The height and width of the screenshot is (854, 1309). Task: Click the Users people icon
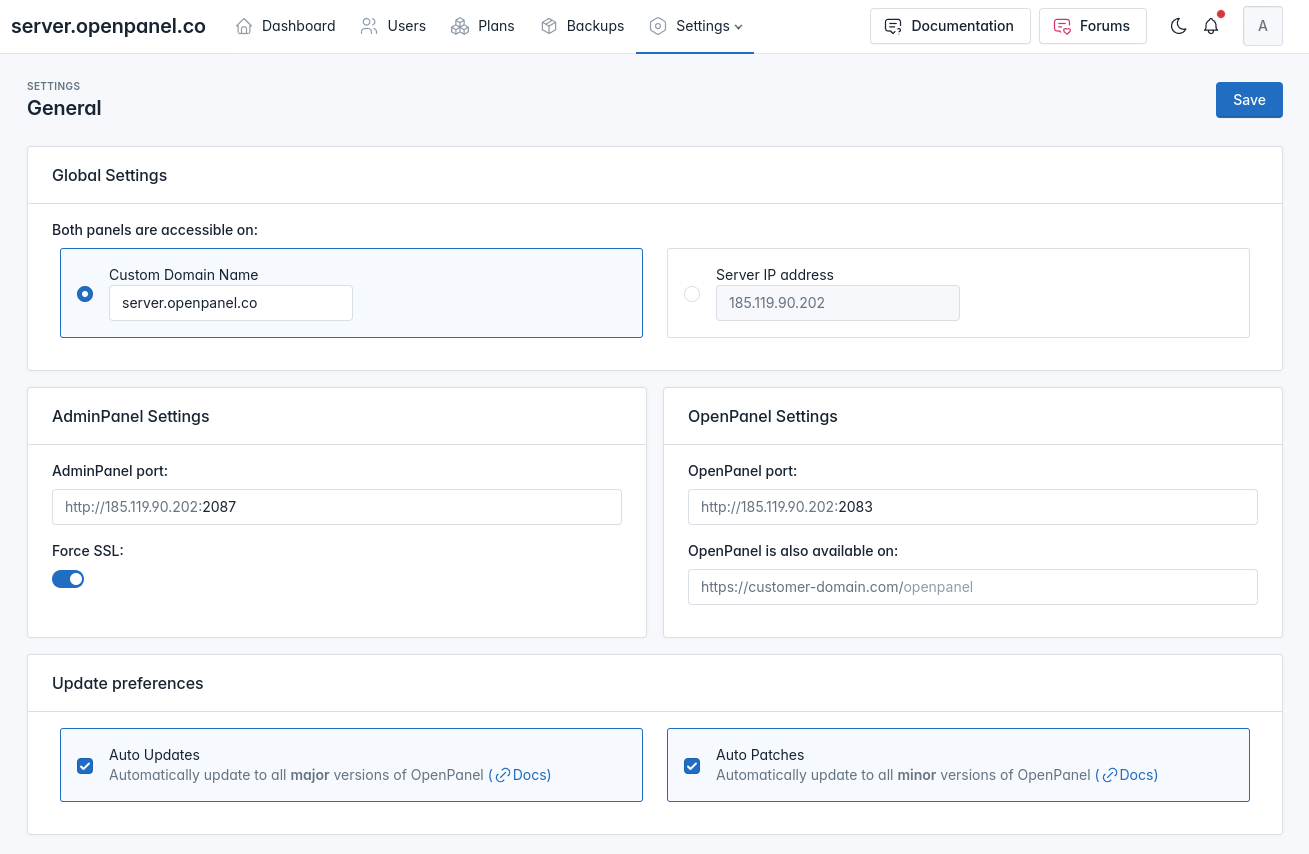click(x=369, y=26)
